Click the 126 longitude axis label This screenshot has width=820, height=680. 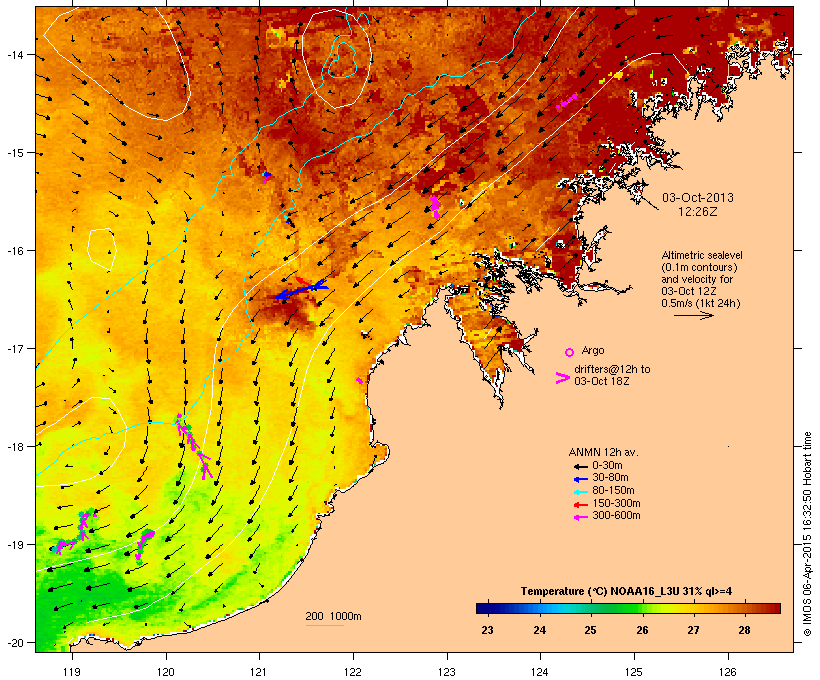click(727, 672)
